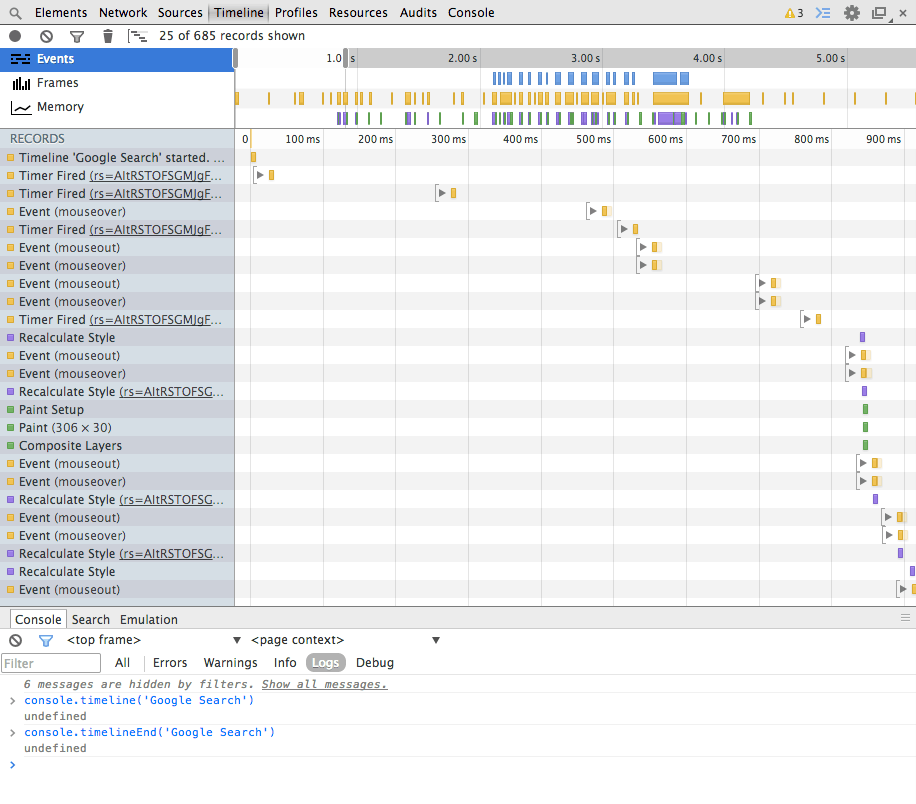Enable the Errors filter in the console
Viewport: 916px width, 804px height.
pyautogui.click(x=170, y=663)
